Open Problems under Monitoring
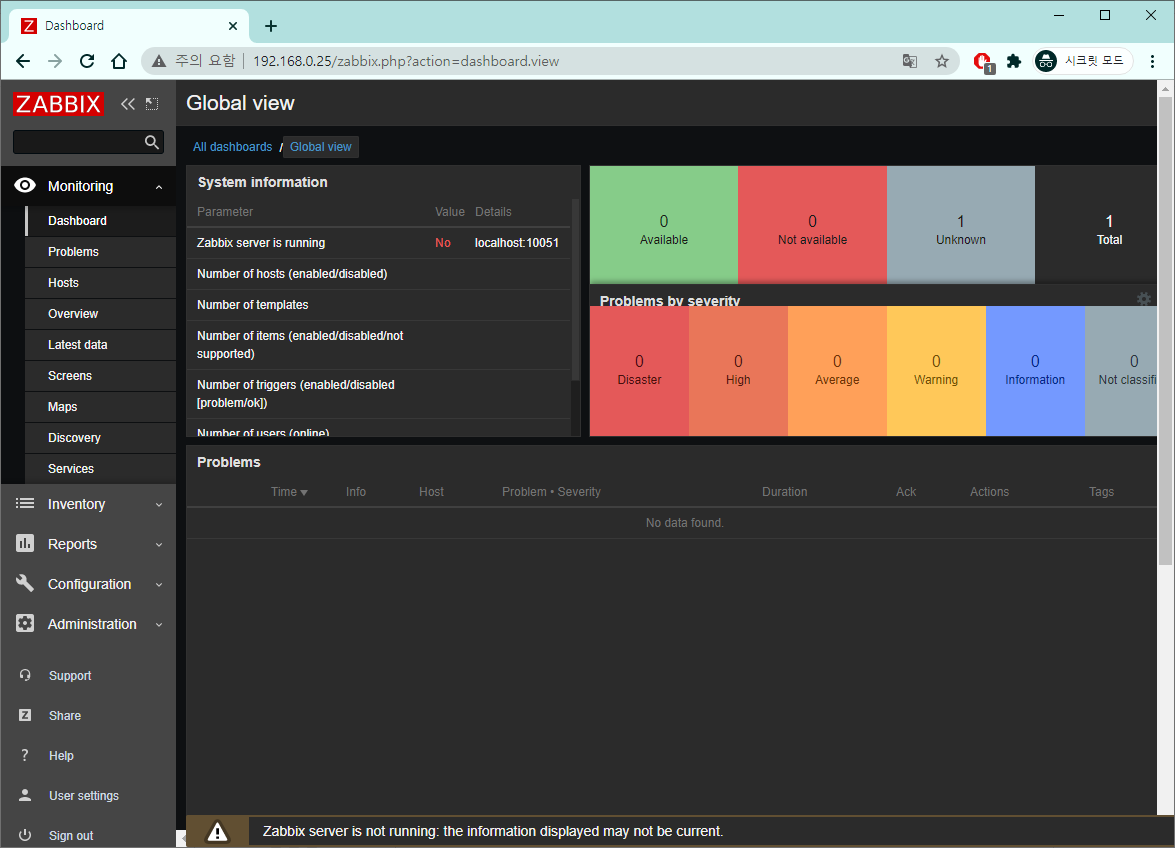 (x=100, y=252)
